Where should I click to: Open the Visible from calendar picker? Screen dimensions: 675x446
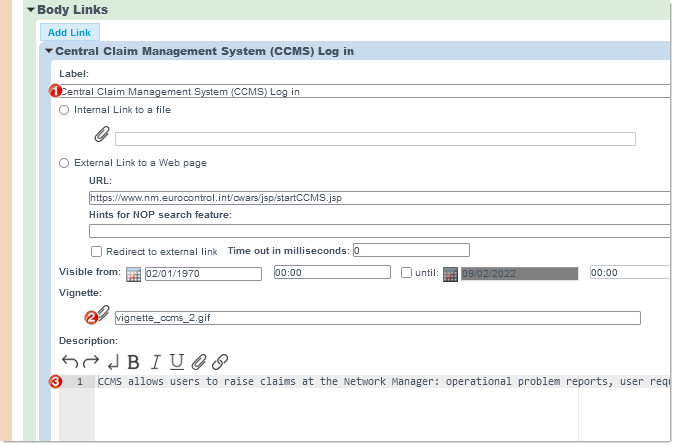(x=133, y=274)
